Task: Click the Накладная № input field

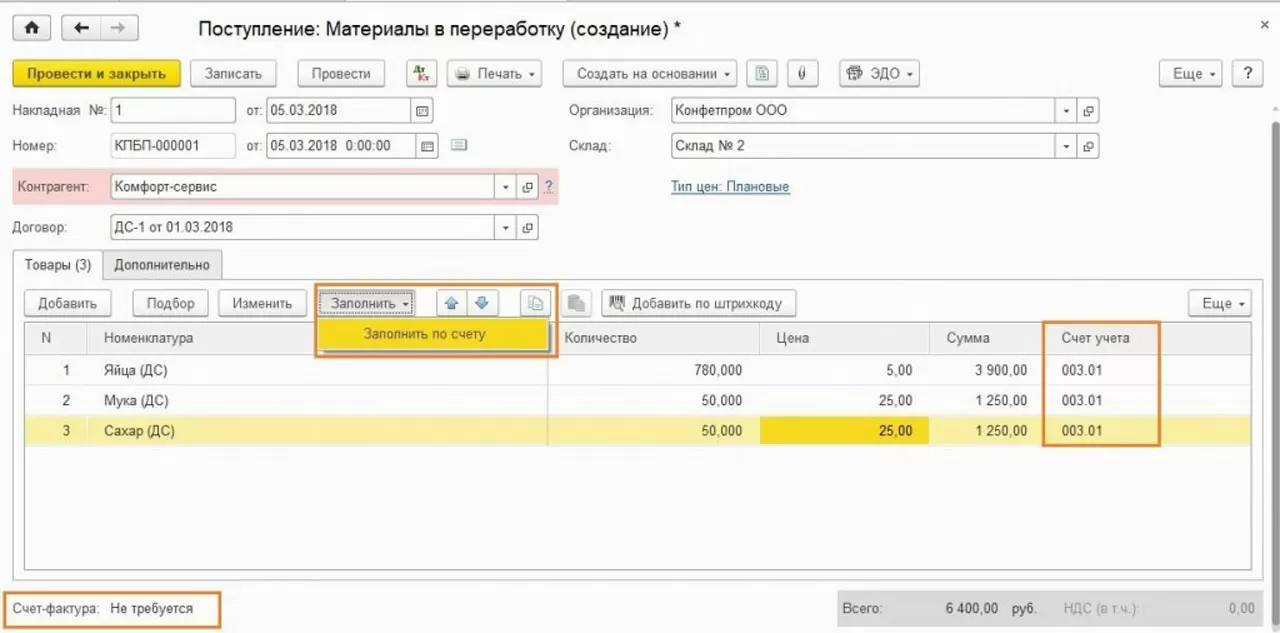Action: point(172,111)
